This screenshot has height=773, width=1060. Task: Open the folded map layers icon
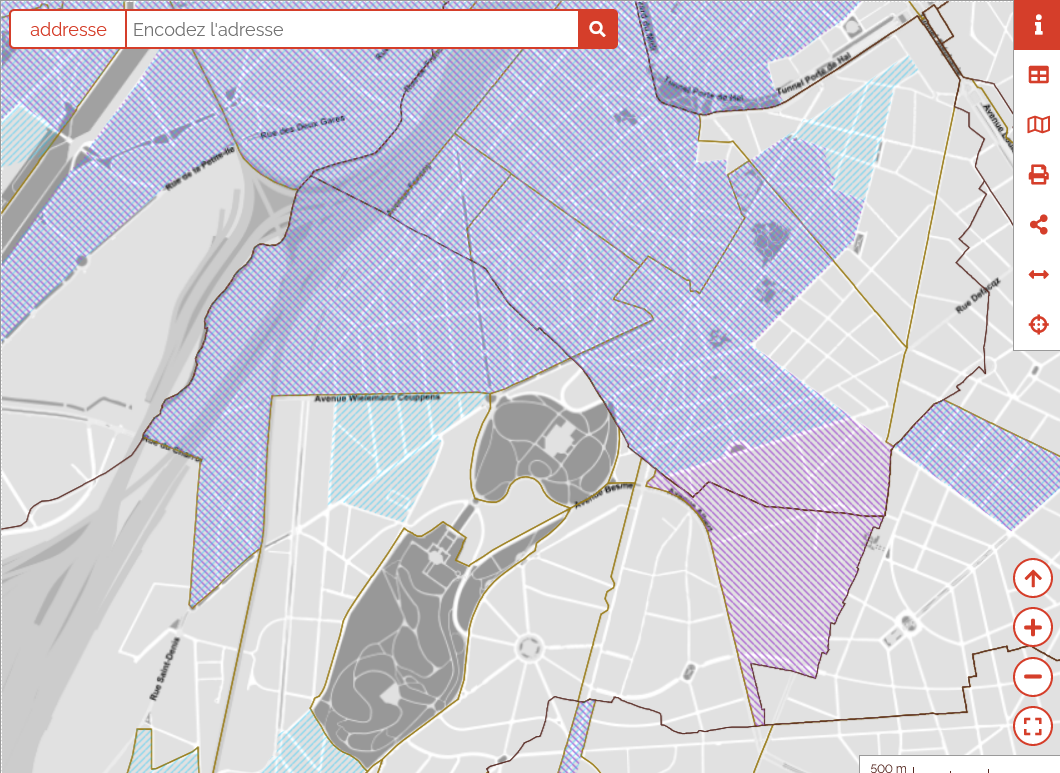[1038, 125]
